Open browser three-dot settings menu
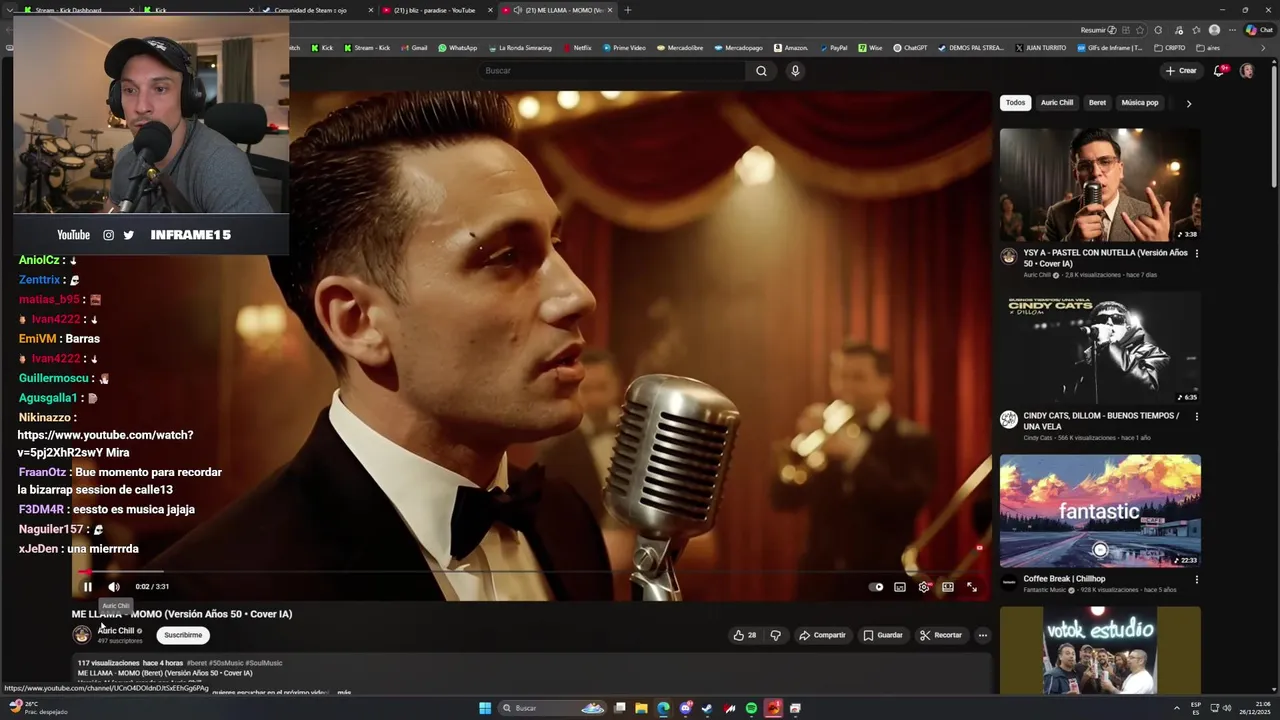The image size is (1280, 720). coord(1233,30)
